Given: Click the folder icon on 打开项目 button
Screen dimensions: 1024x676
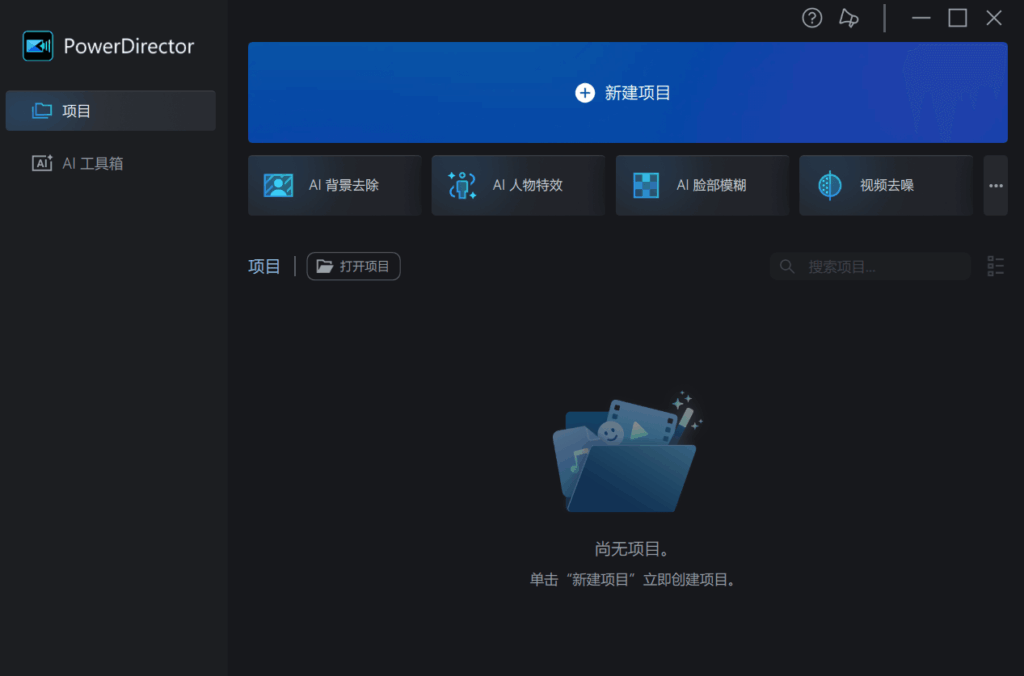Looking at the screenshot, I should click(322, 266).
